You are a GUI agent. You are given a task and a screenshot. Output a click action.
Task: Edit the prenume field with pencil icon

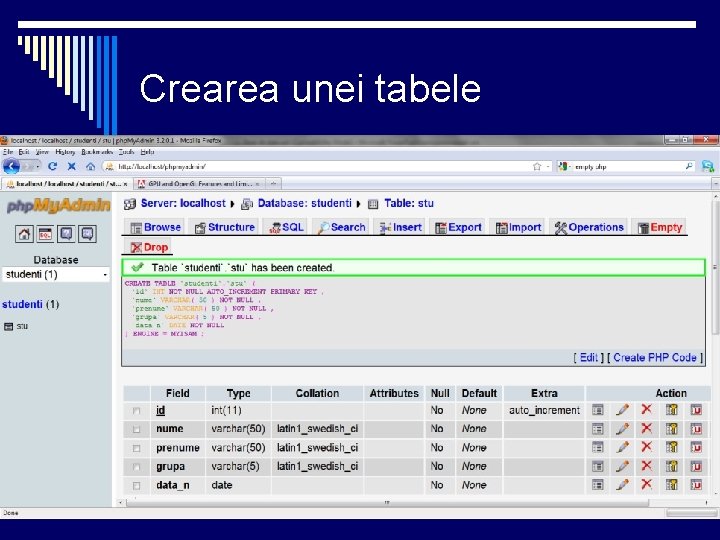coord(622,447)
